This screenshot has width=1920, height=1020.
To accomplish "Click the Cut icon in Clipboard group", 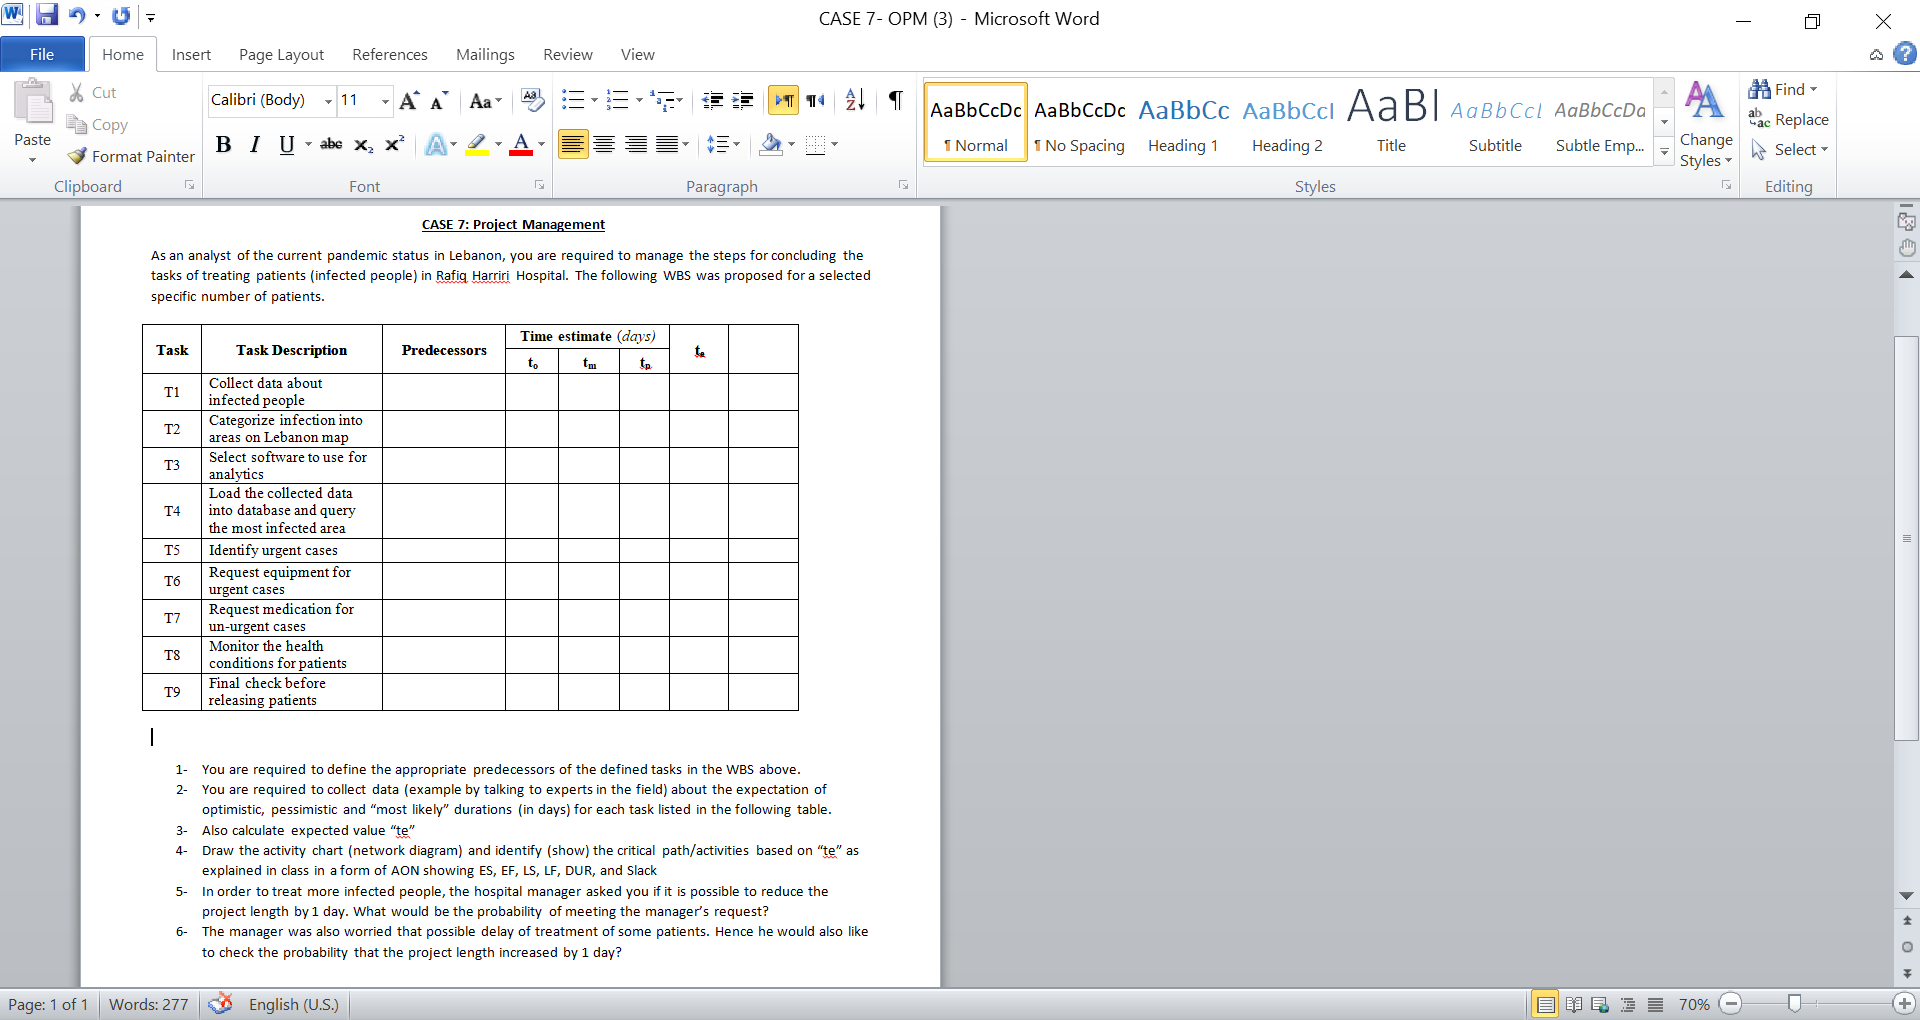I will pos(78,92).
